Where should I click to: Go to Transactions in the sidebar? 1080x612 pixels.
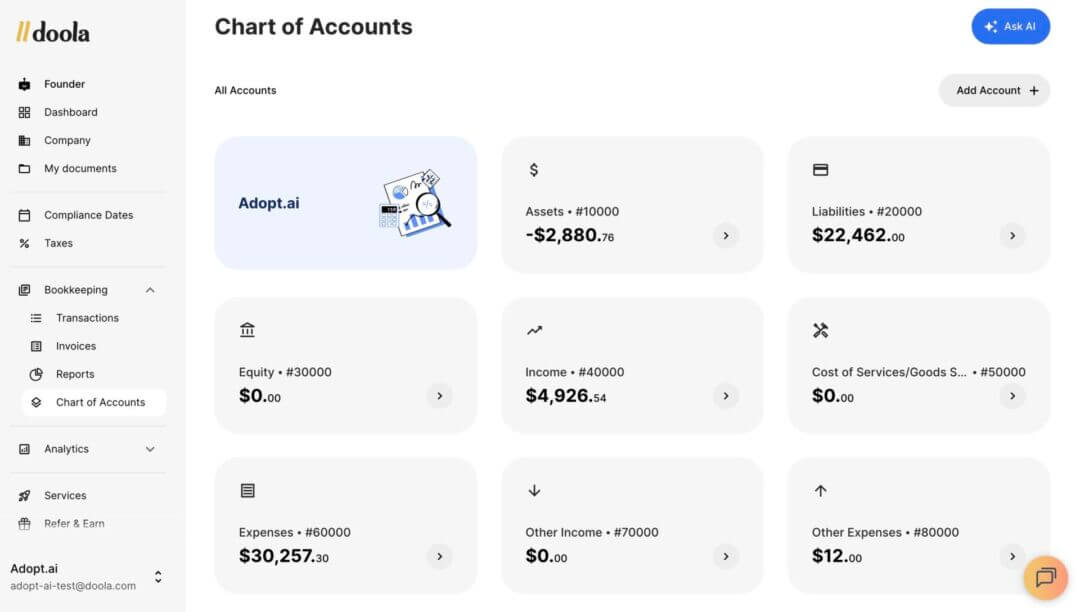click(87, 318)
